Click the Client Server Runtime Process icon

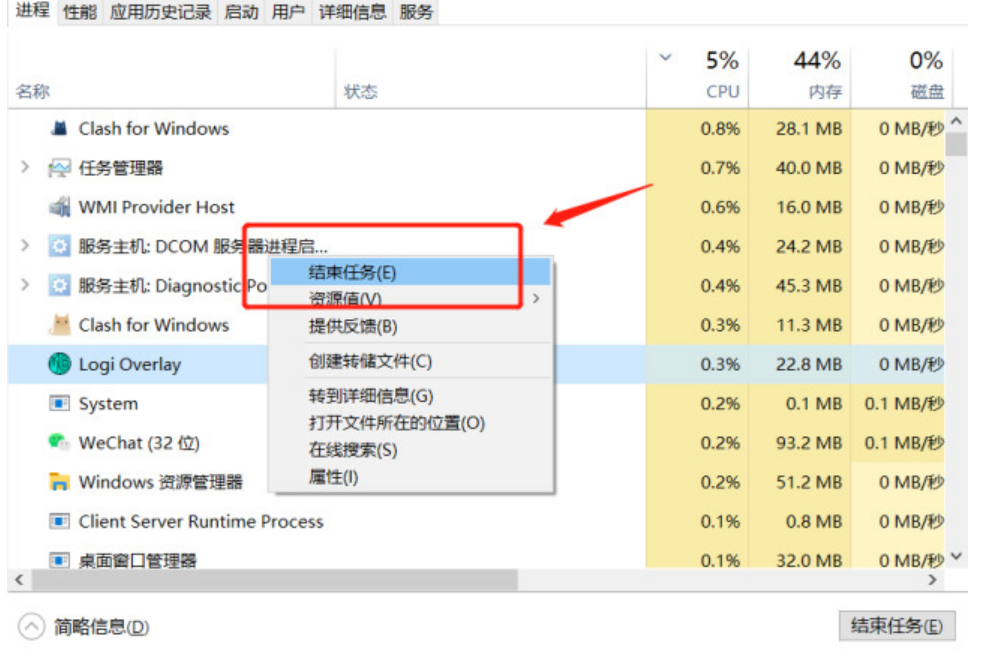[60, 521]
